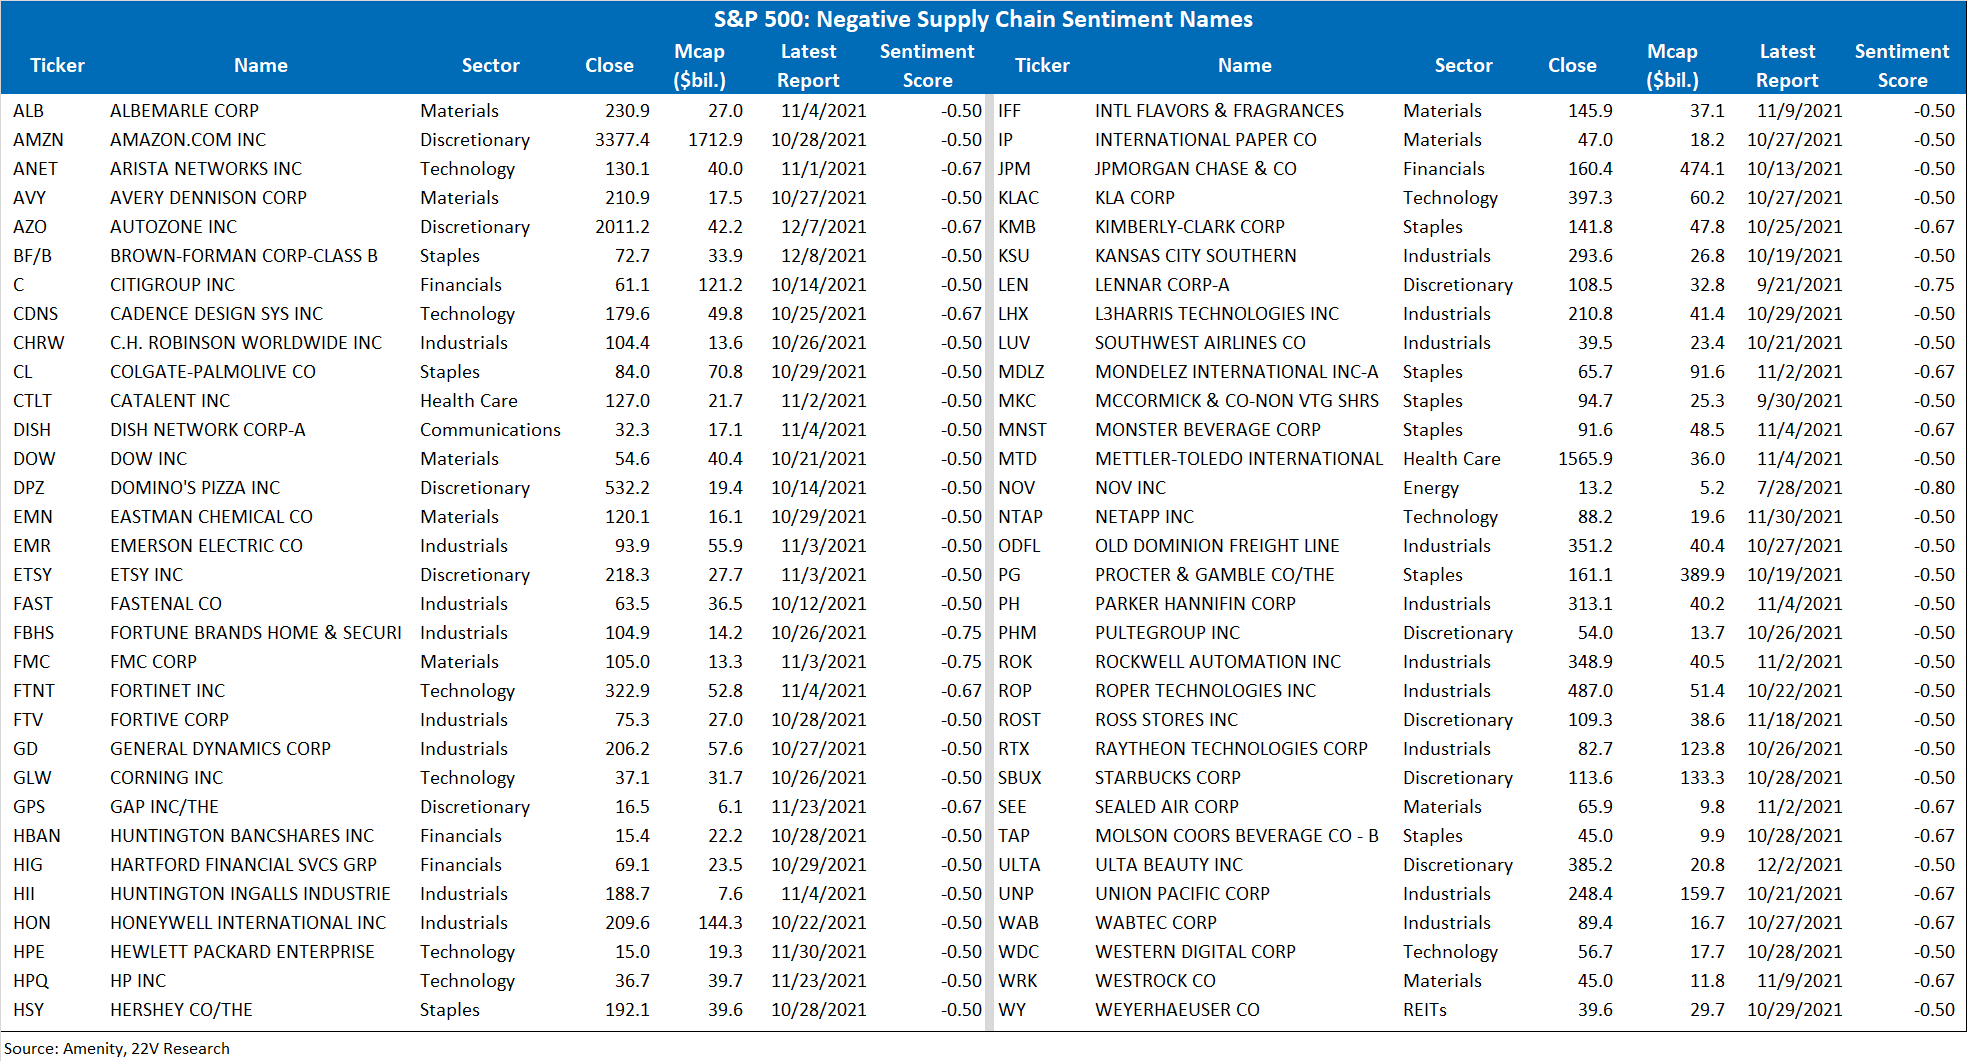
Task: Click HUNTINGTON INGALLS INDUSTRIE cell
Action: [x=250, y=894]
